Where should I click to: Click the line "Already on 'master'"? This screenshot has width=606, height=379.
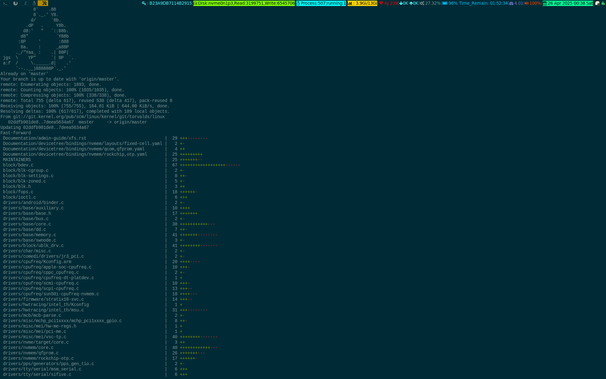coord(24,74)
